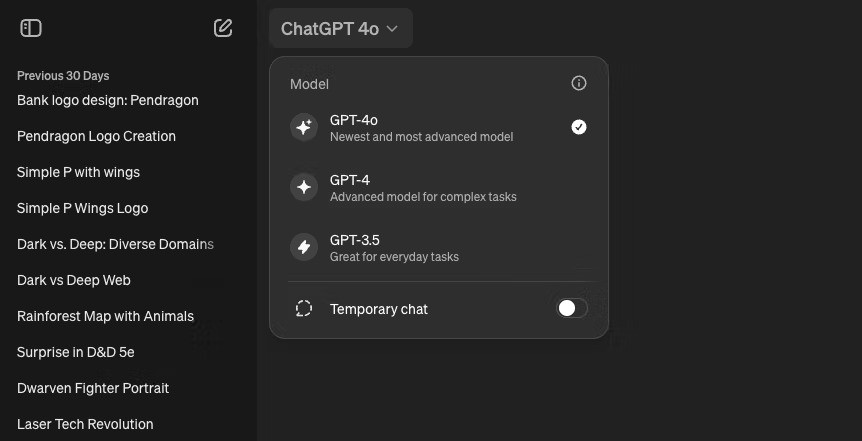
Task: Click the dashed circle Temporary chat icon
Action: (304, 309)
